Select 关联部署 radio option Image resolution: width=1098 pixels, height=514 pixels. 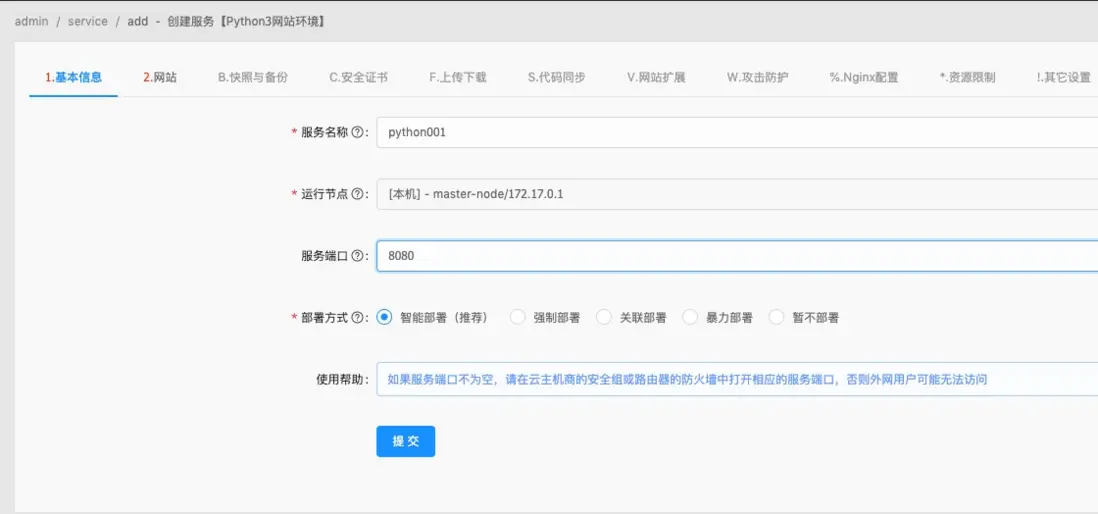[x=604, y=317]
